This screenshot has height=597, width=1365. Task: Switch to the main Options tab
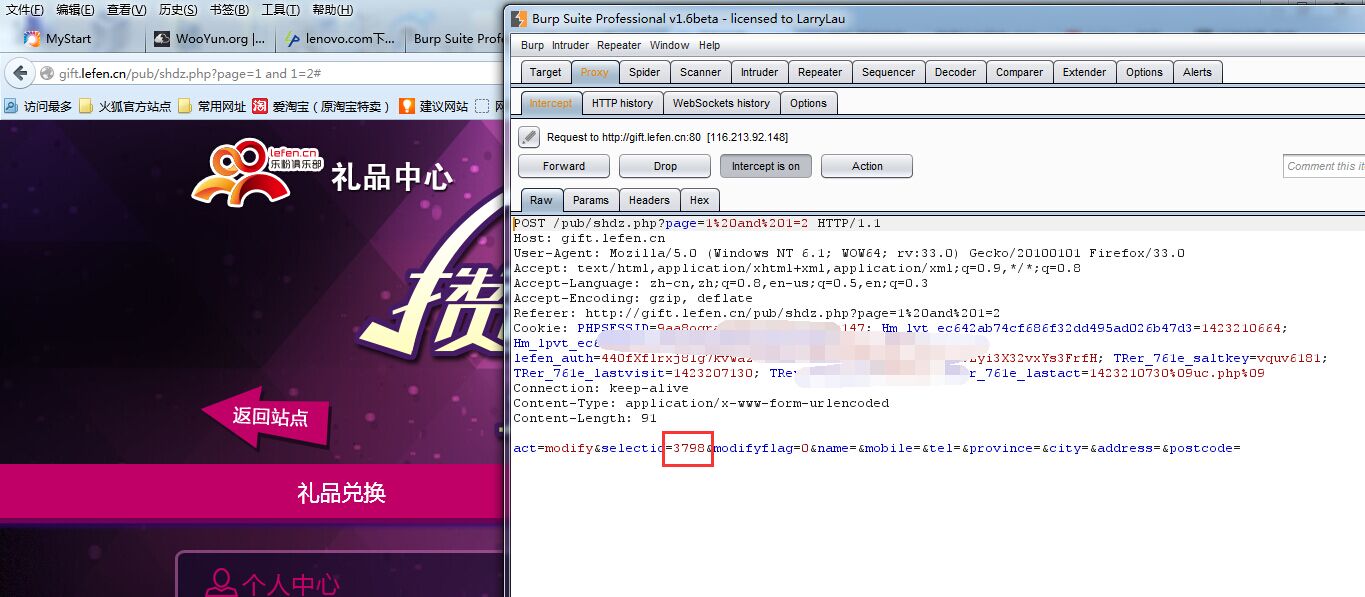tap(1144, 72)
